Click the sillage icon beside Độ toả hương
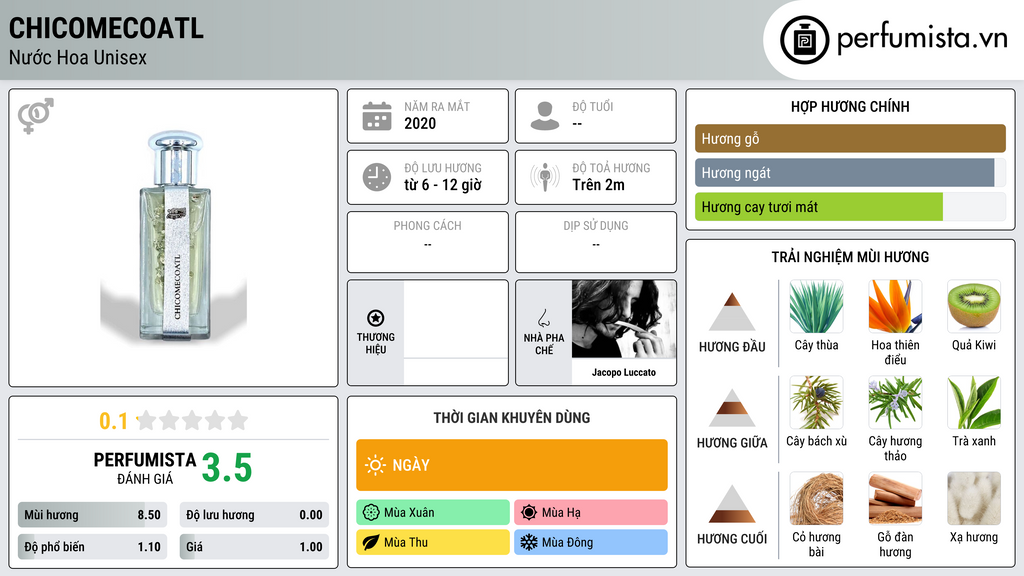This screenshot has width=1024, height=576. (x=545, y=177)
